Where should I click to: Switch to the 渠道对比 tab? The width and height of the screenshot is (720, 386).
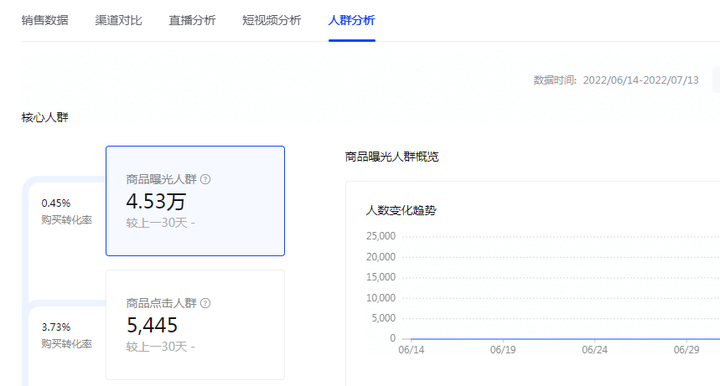118,20
